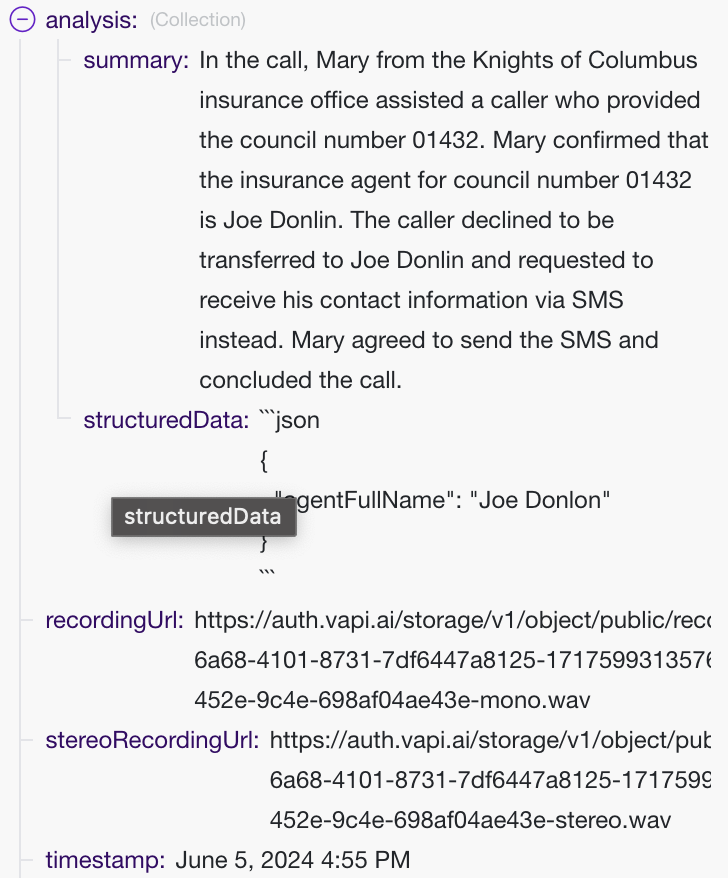Click the "analysis:" key label
The width and height of the screenshot is (728, 878).
coord(92,20)
